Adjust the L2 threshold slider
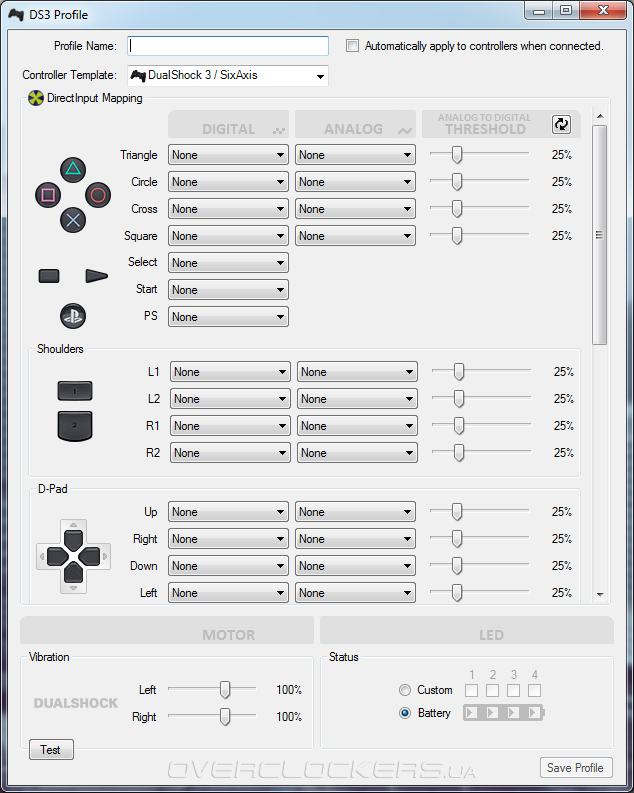 click(459, 399)
